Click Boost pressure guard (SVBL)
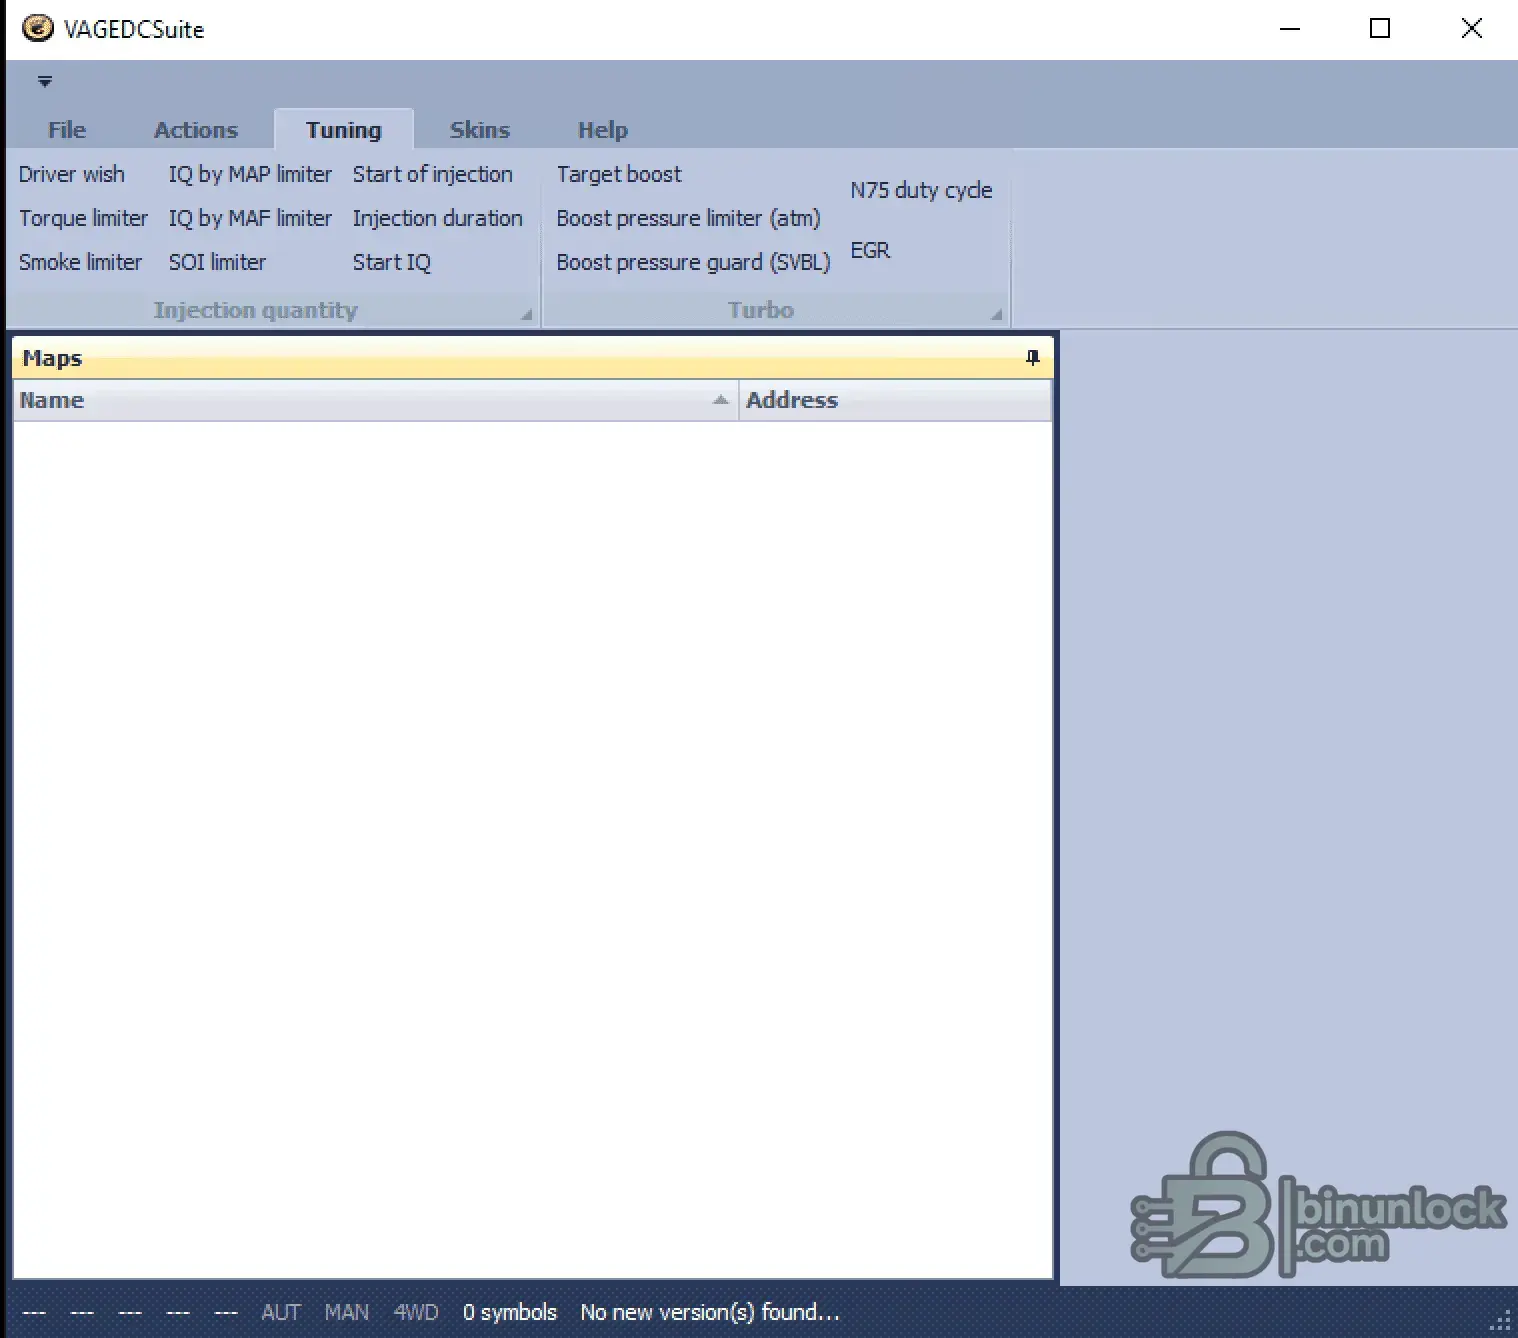The height and width of the screenshot is (1338, 1518). [x=693, y=262]
